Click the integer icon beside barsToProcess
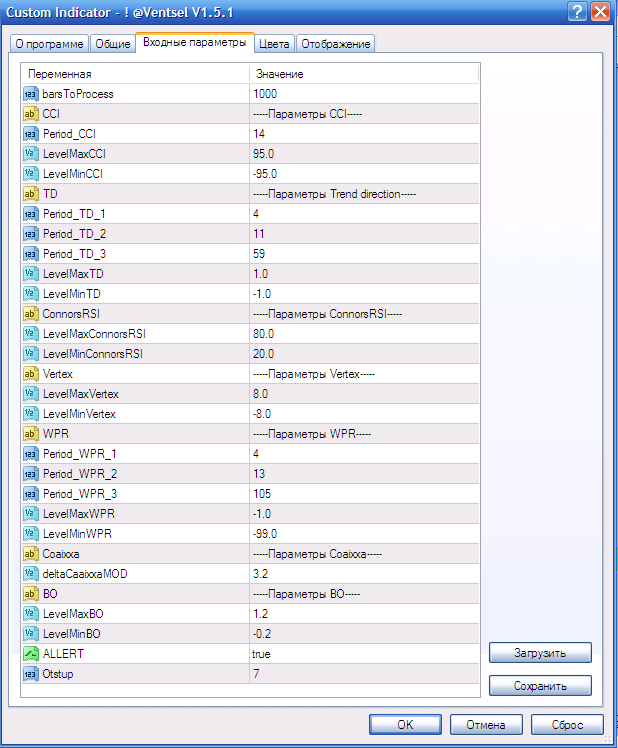618x748 pixels. coord(31,94)
